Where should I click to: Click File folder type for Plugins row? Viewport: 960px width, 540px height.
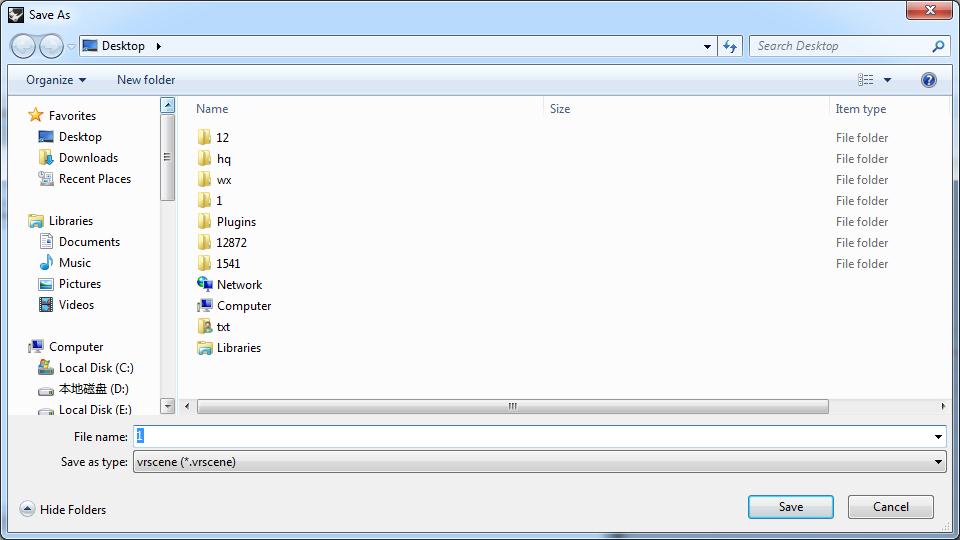click(861, 222)
